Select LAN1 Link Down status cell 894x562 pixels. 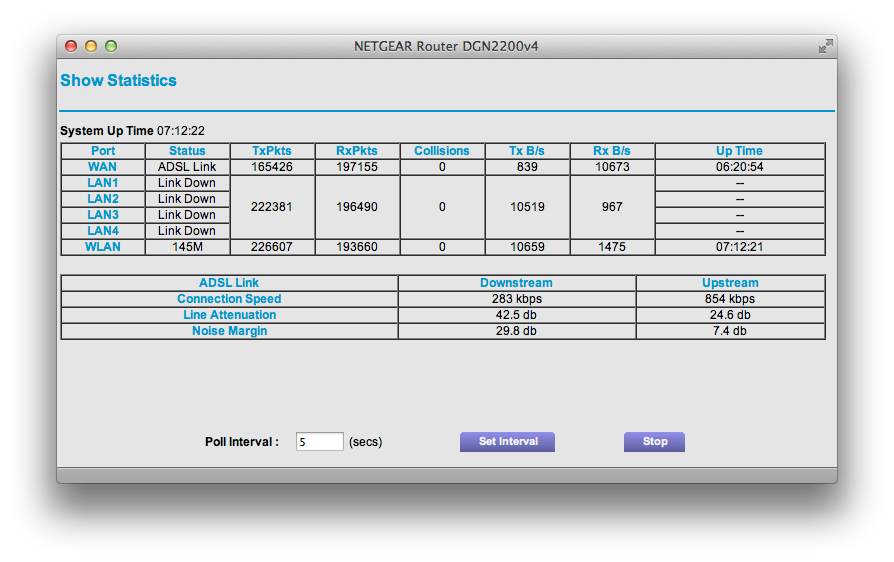(187, 183)
